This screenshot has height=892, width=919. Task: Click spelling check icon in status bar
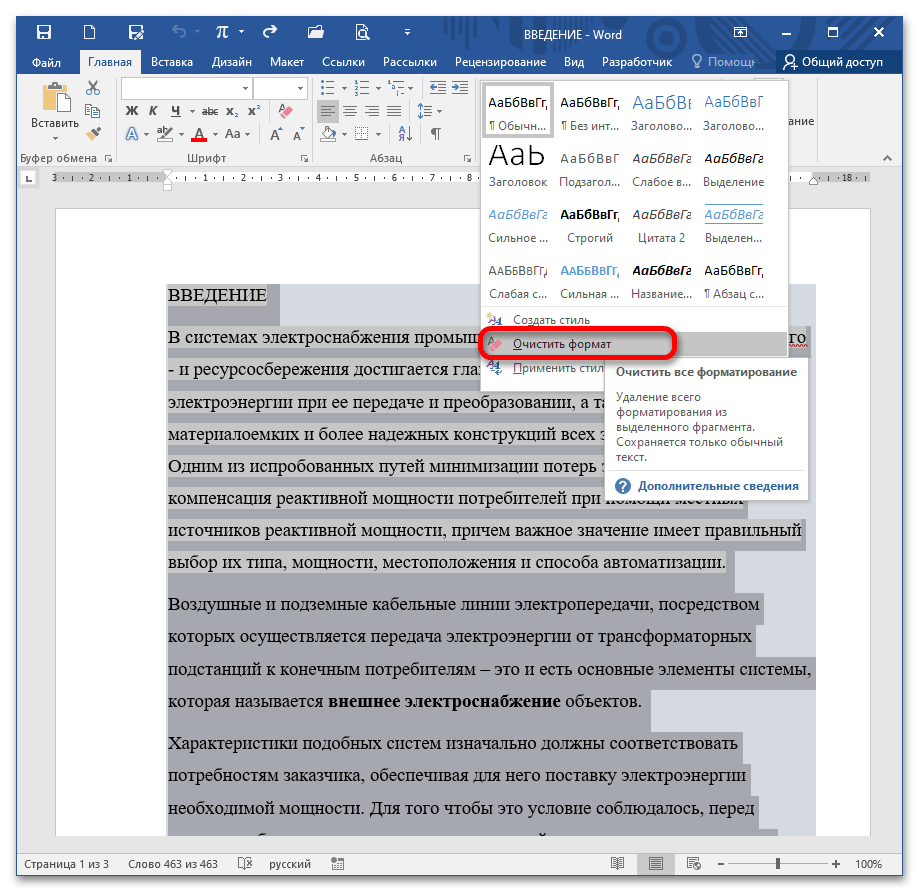(245, 863)
